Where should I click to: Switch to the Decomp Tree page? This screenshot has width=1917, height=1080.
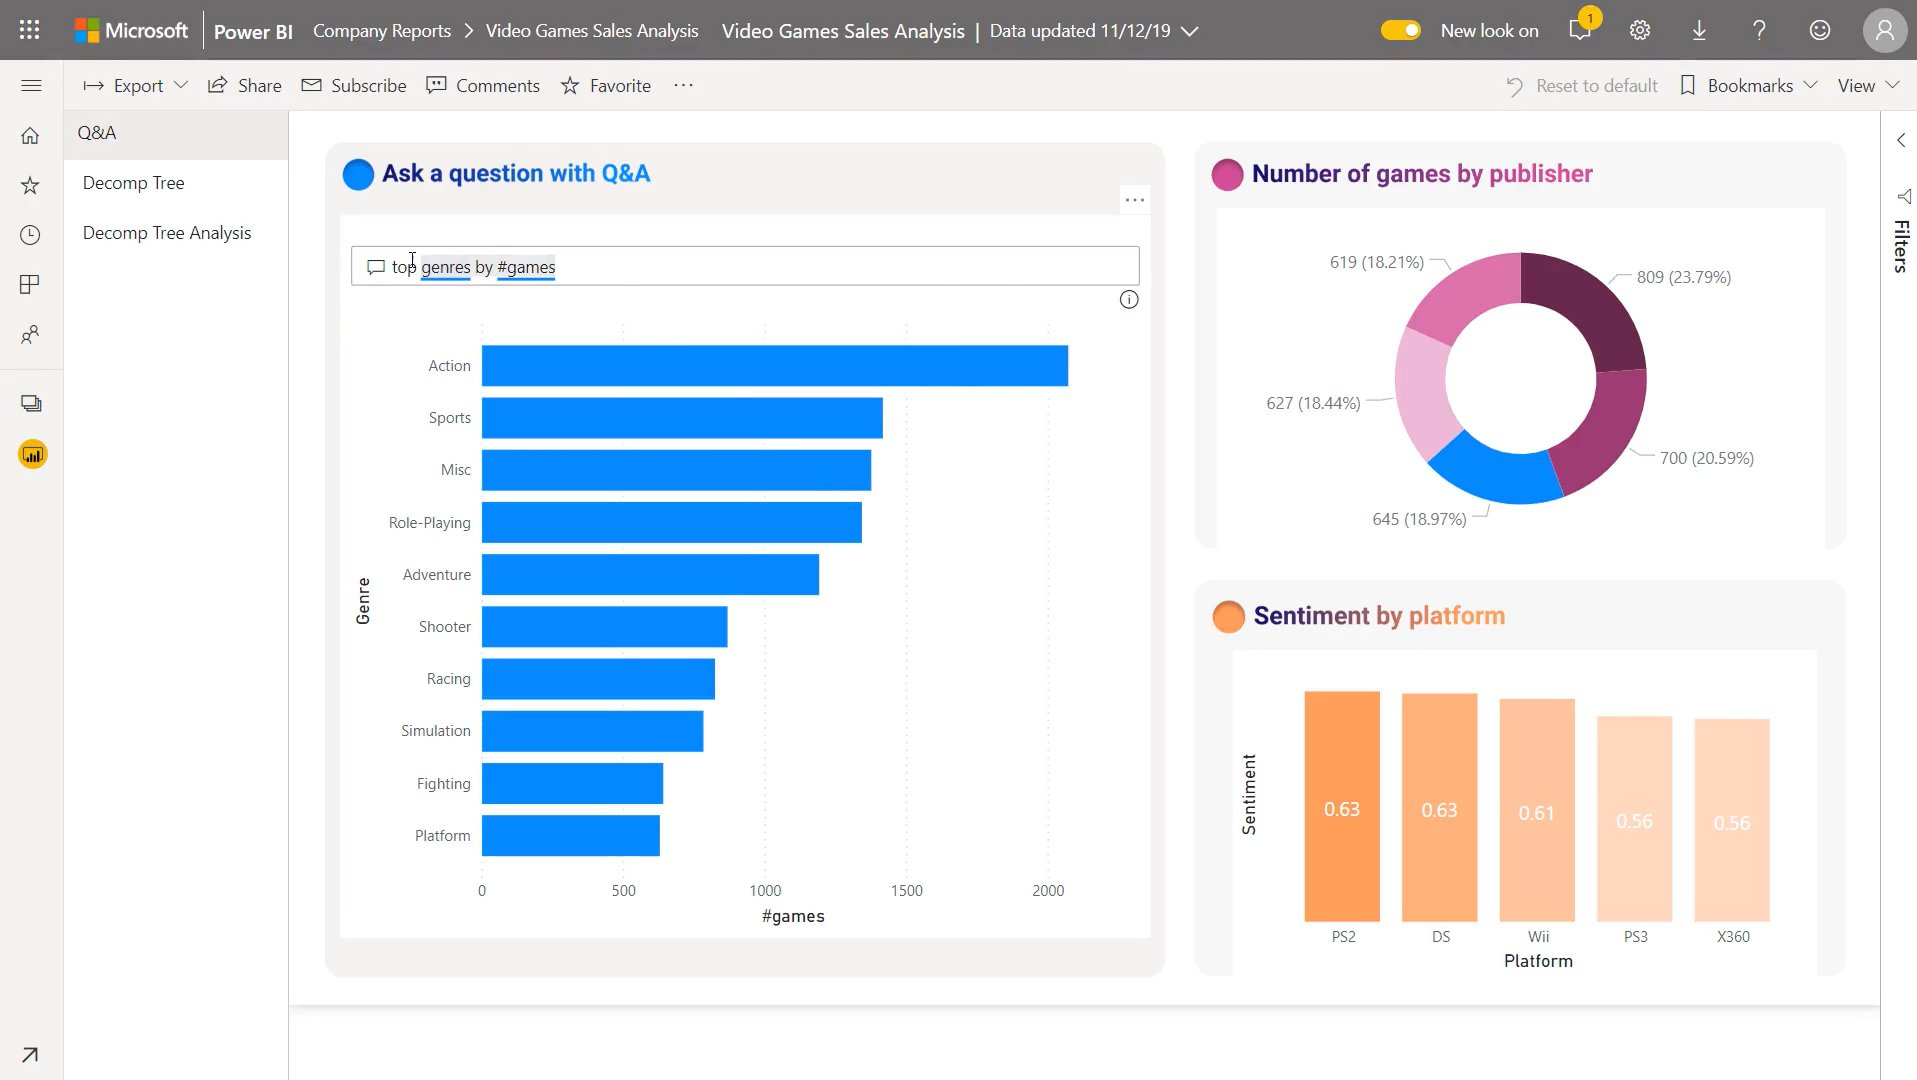coord(133,182)
